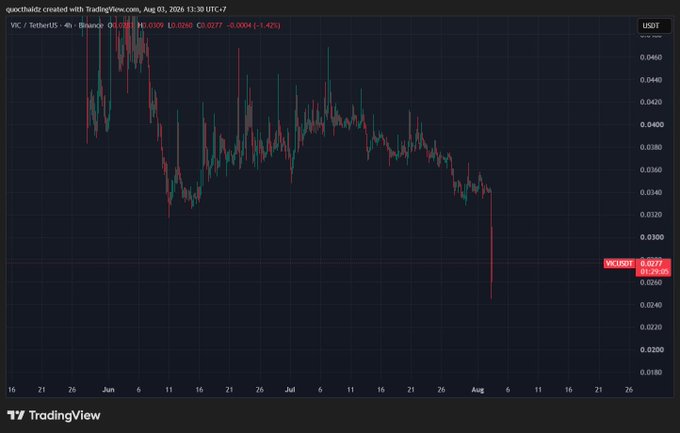Click the 0.0400 price axis label
The height and width of the screenshot is (433, 680).
coord(652,125)
